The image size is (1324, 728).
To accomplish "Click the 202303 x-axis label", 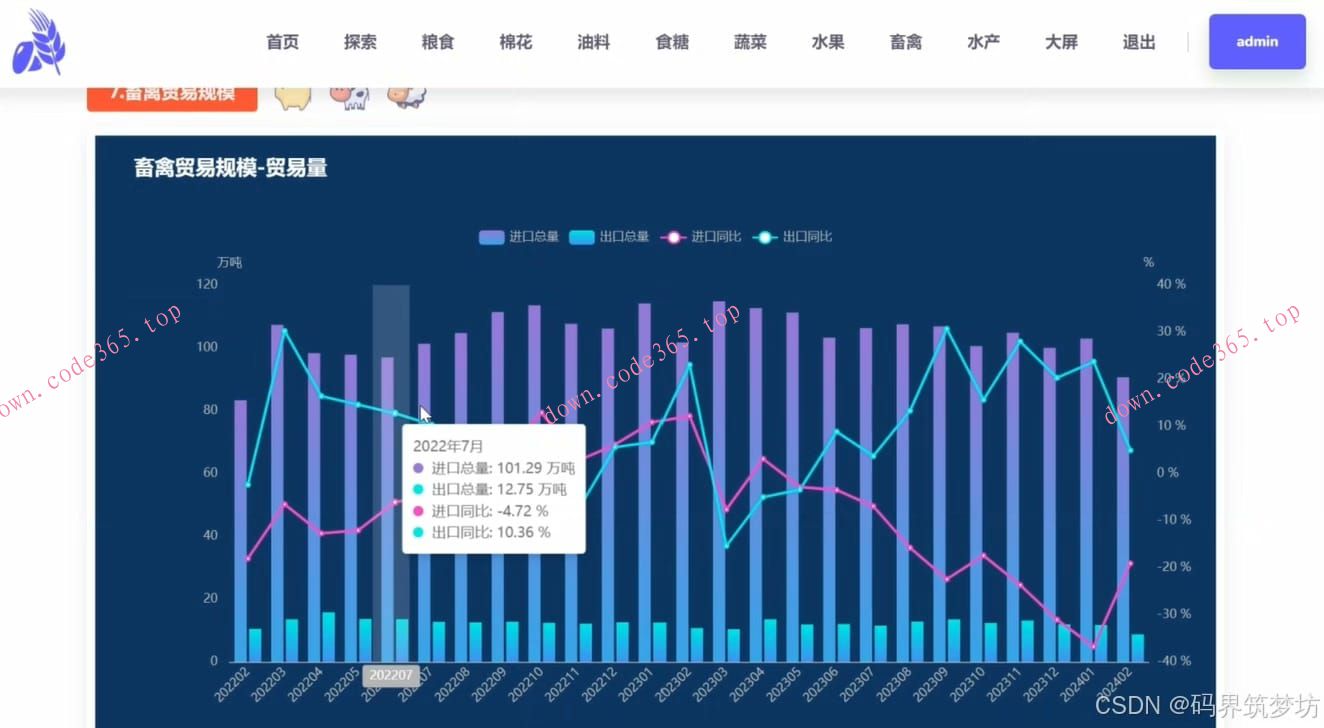I will 712,684.
